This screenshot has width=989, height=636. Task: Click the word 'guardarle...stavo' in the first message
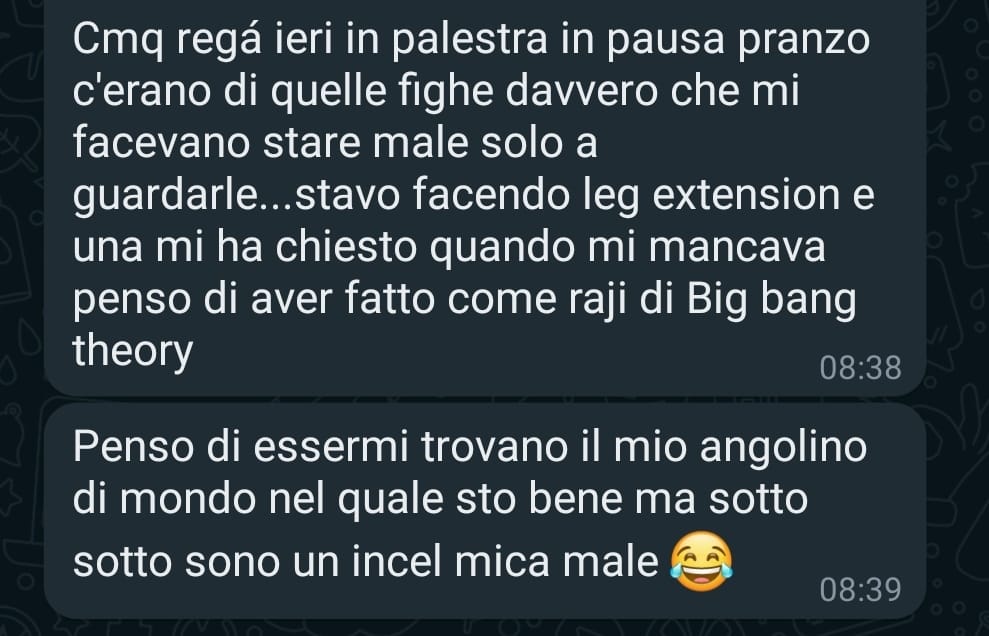click(x=237, y=196)
